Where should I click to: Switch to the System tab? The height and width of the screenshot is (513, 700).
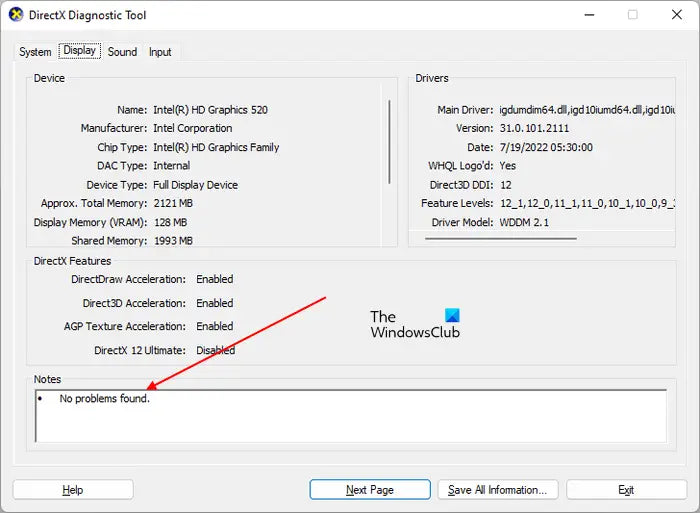[35, 52]
